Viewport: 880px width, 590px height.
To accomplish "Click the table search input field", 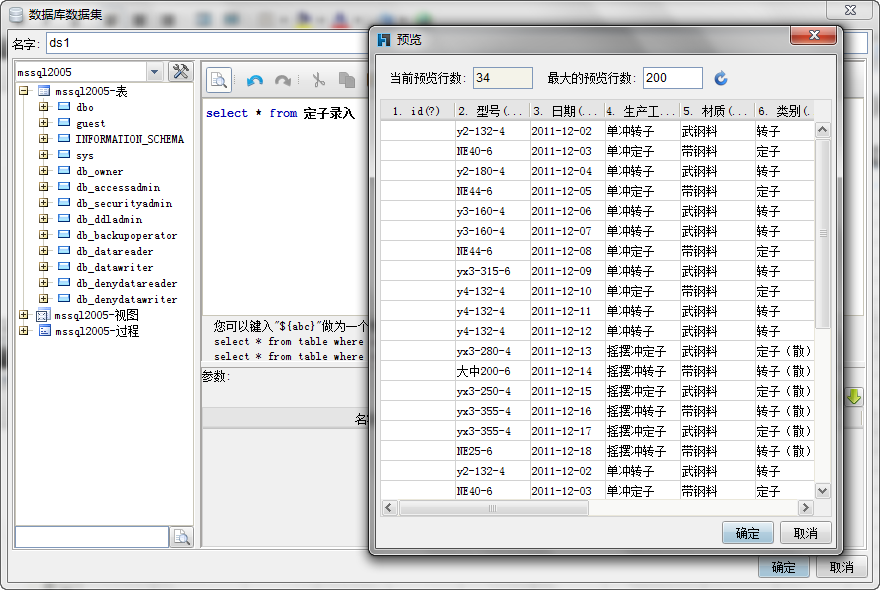I will [91, 537].
